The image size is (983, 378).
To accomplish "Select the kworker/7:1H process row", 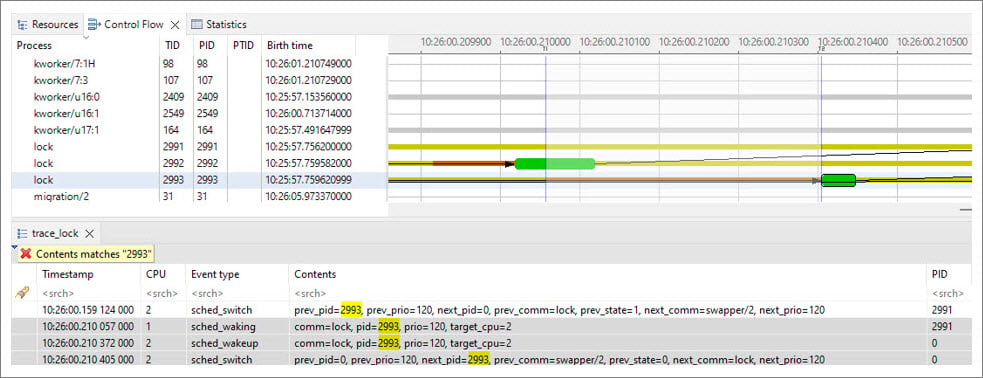I will click(x=198, y=64).
